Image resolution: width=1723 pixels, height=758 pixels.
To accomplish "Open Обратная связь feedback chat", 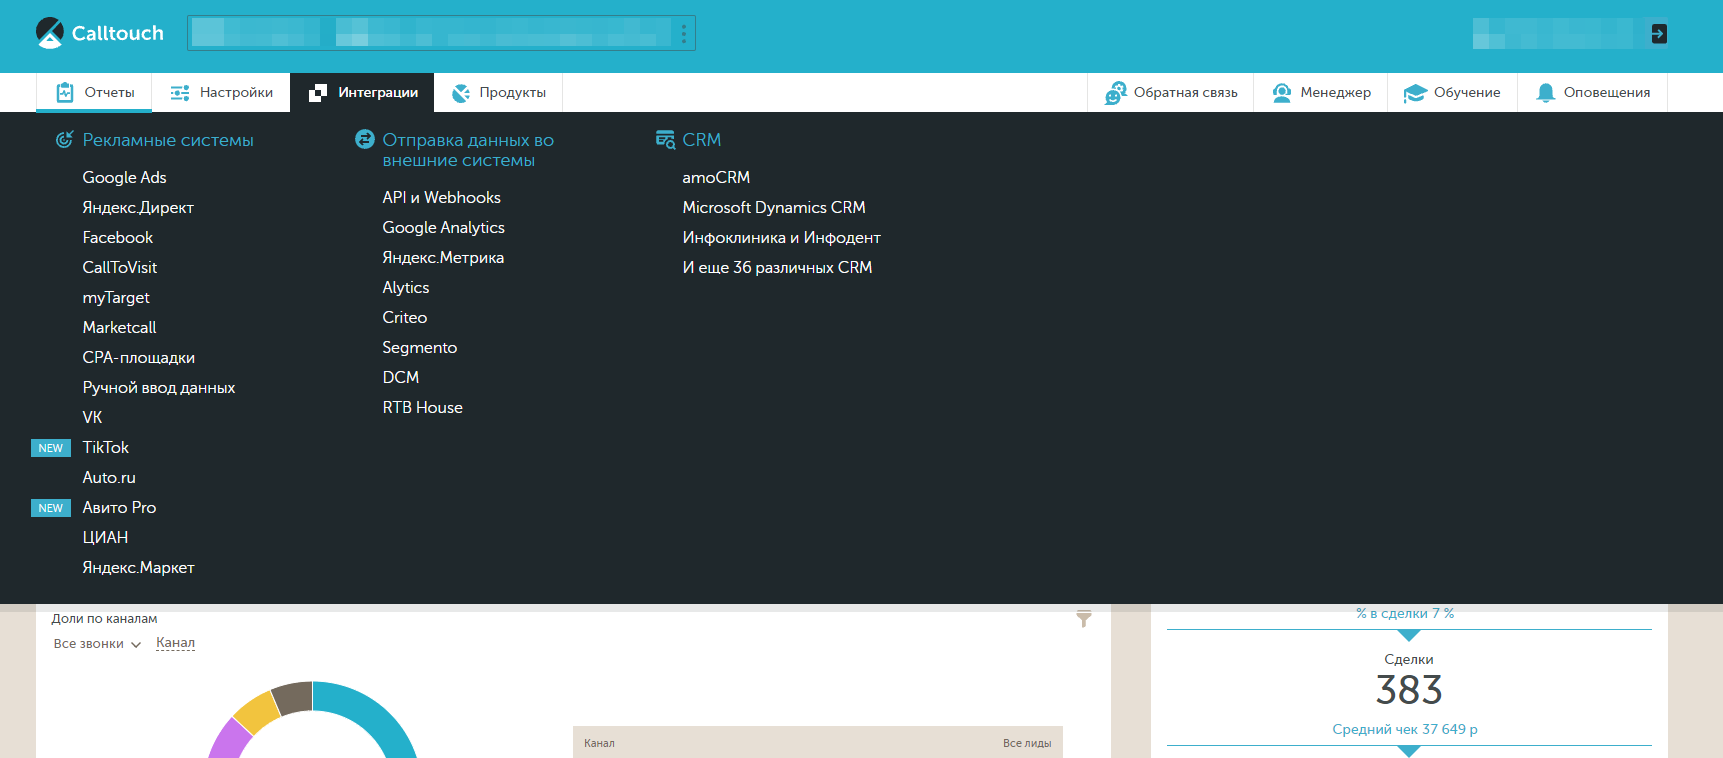I will click(x=1171, y=93).
